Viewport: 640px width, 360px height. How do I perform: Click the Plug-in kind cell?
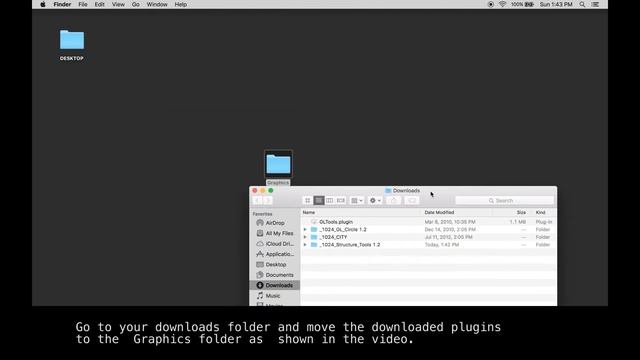[x=544, y=222]
